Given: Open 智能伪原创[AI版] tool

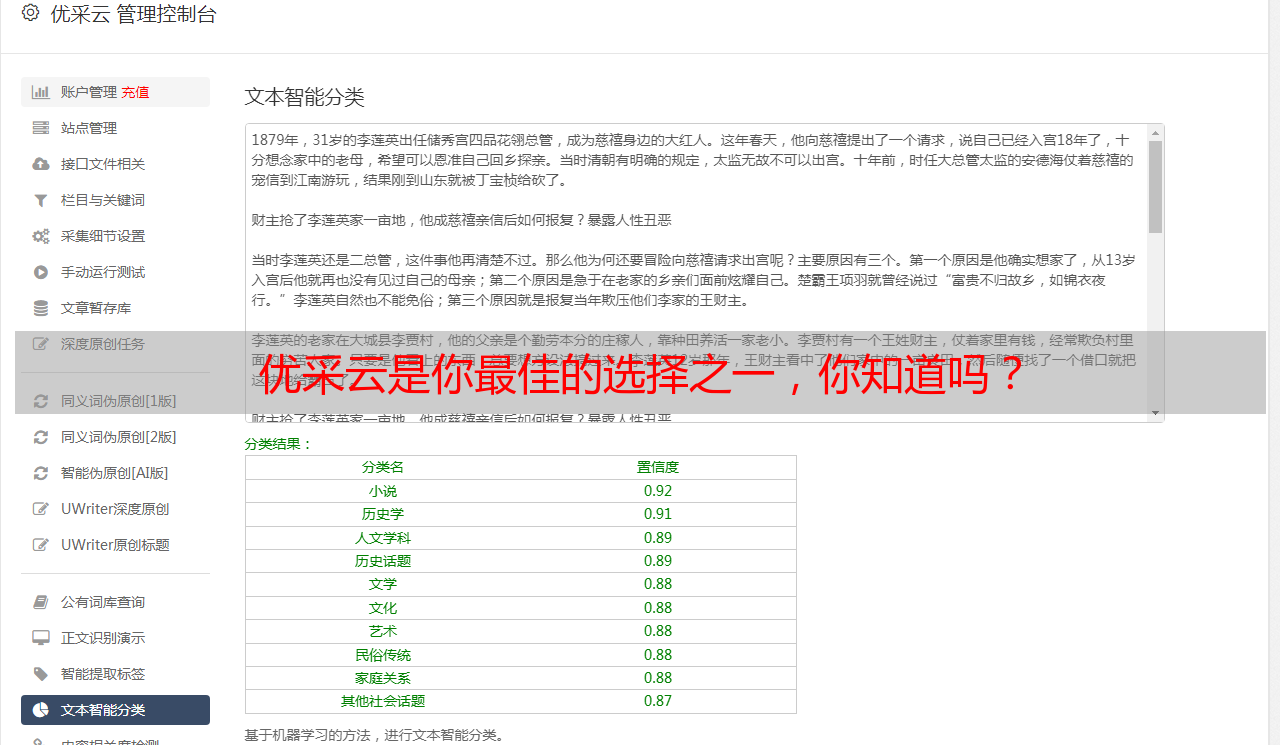Looking at the screenshot, I should (x=115, y=473).
